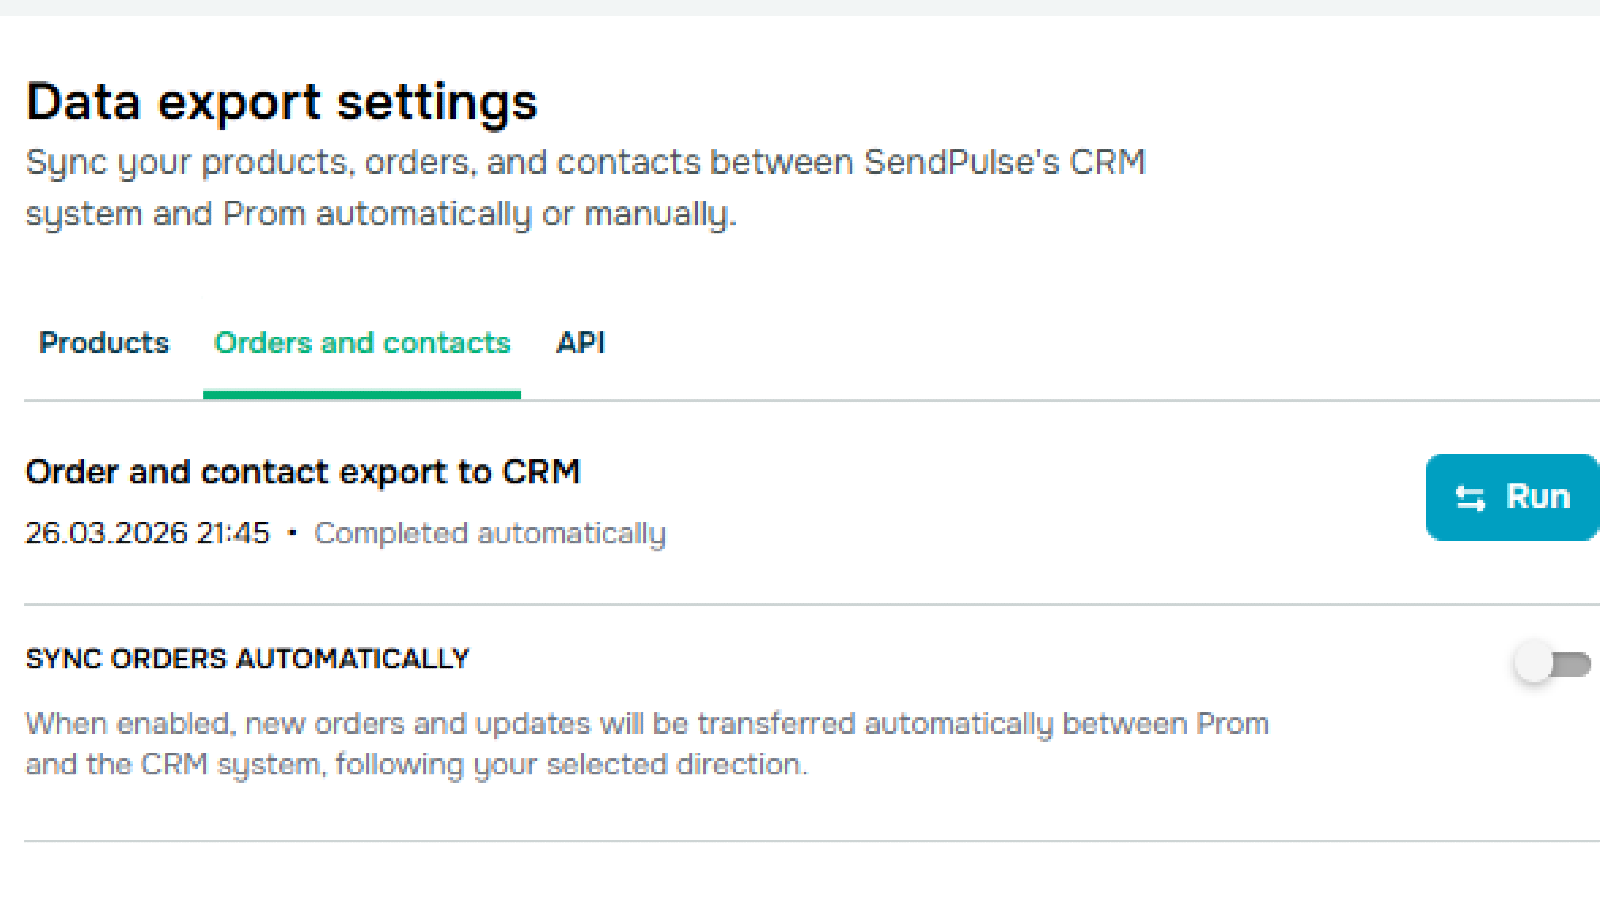Click the 26.03.2026 21:45 timestamp
Screen dimensions: 1600x900
tap(147, 533)
